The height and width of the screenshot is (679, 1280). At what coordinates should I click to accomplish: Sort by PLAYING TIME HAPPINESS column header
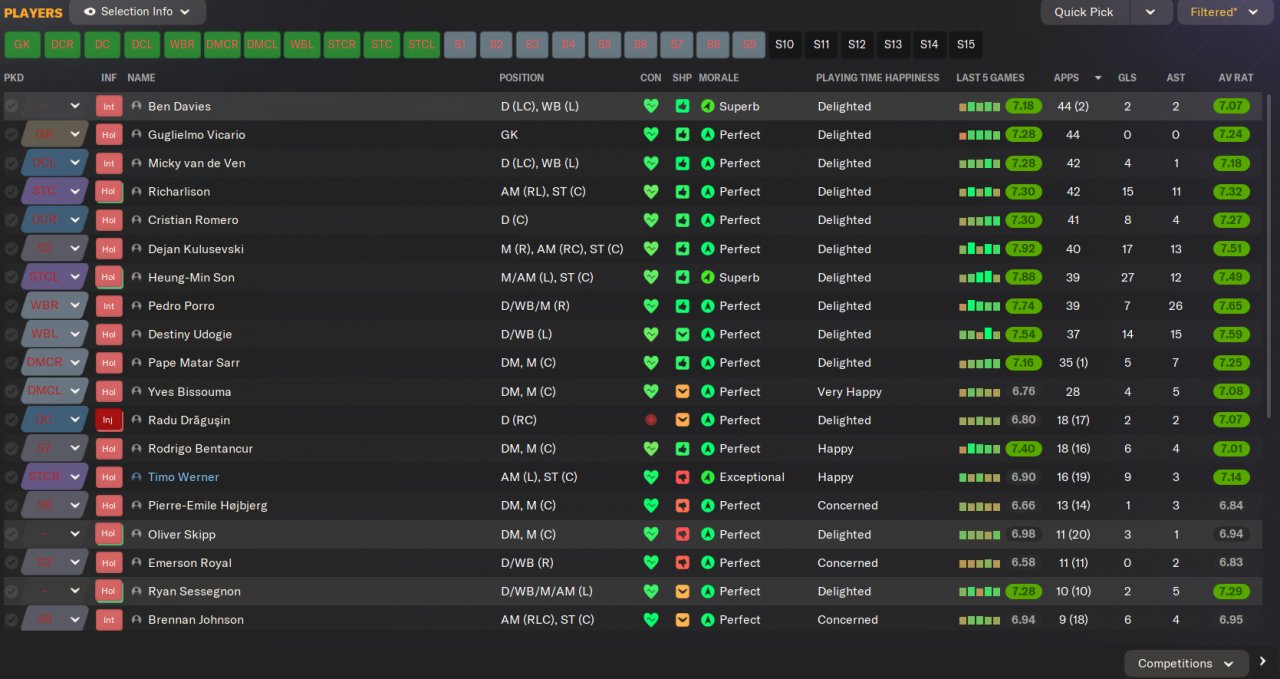click(878, 77)
